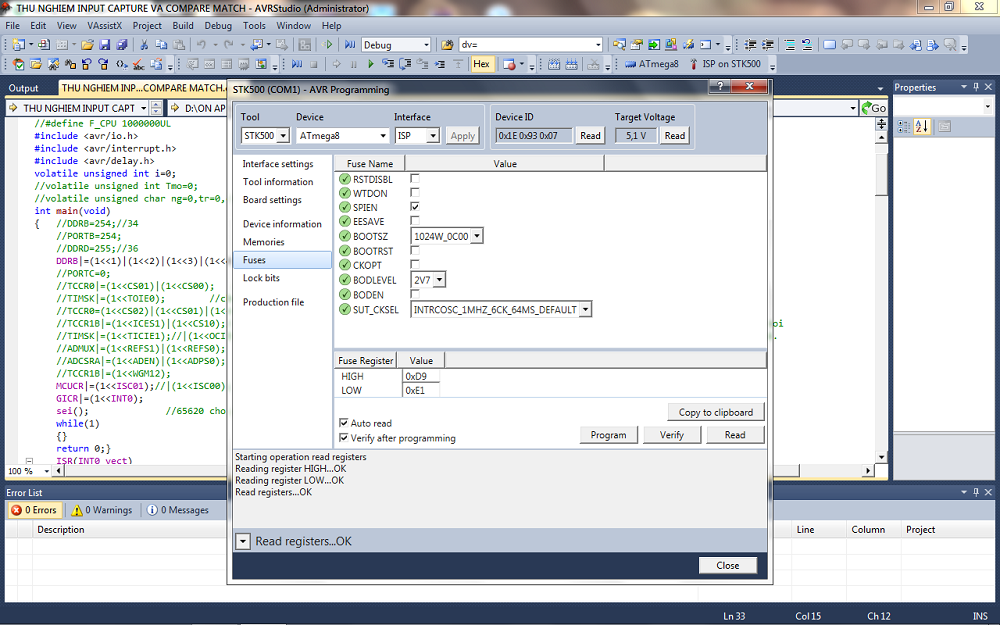Enable the EESAVE fuse checkbox

click(415, 221)
